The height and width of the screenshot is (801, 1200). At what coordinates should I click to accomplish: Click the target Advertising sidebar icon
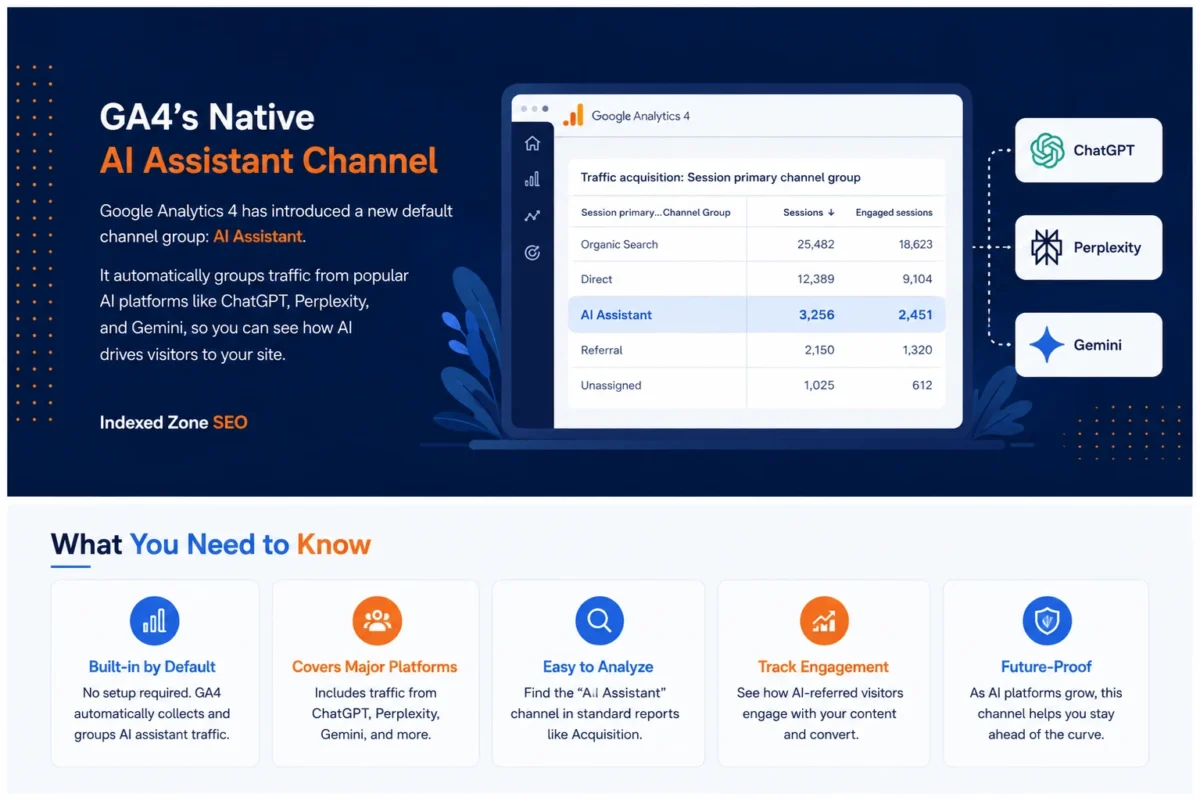click(x=532, y=253)
